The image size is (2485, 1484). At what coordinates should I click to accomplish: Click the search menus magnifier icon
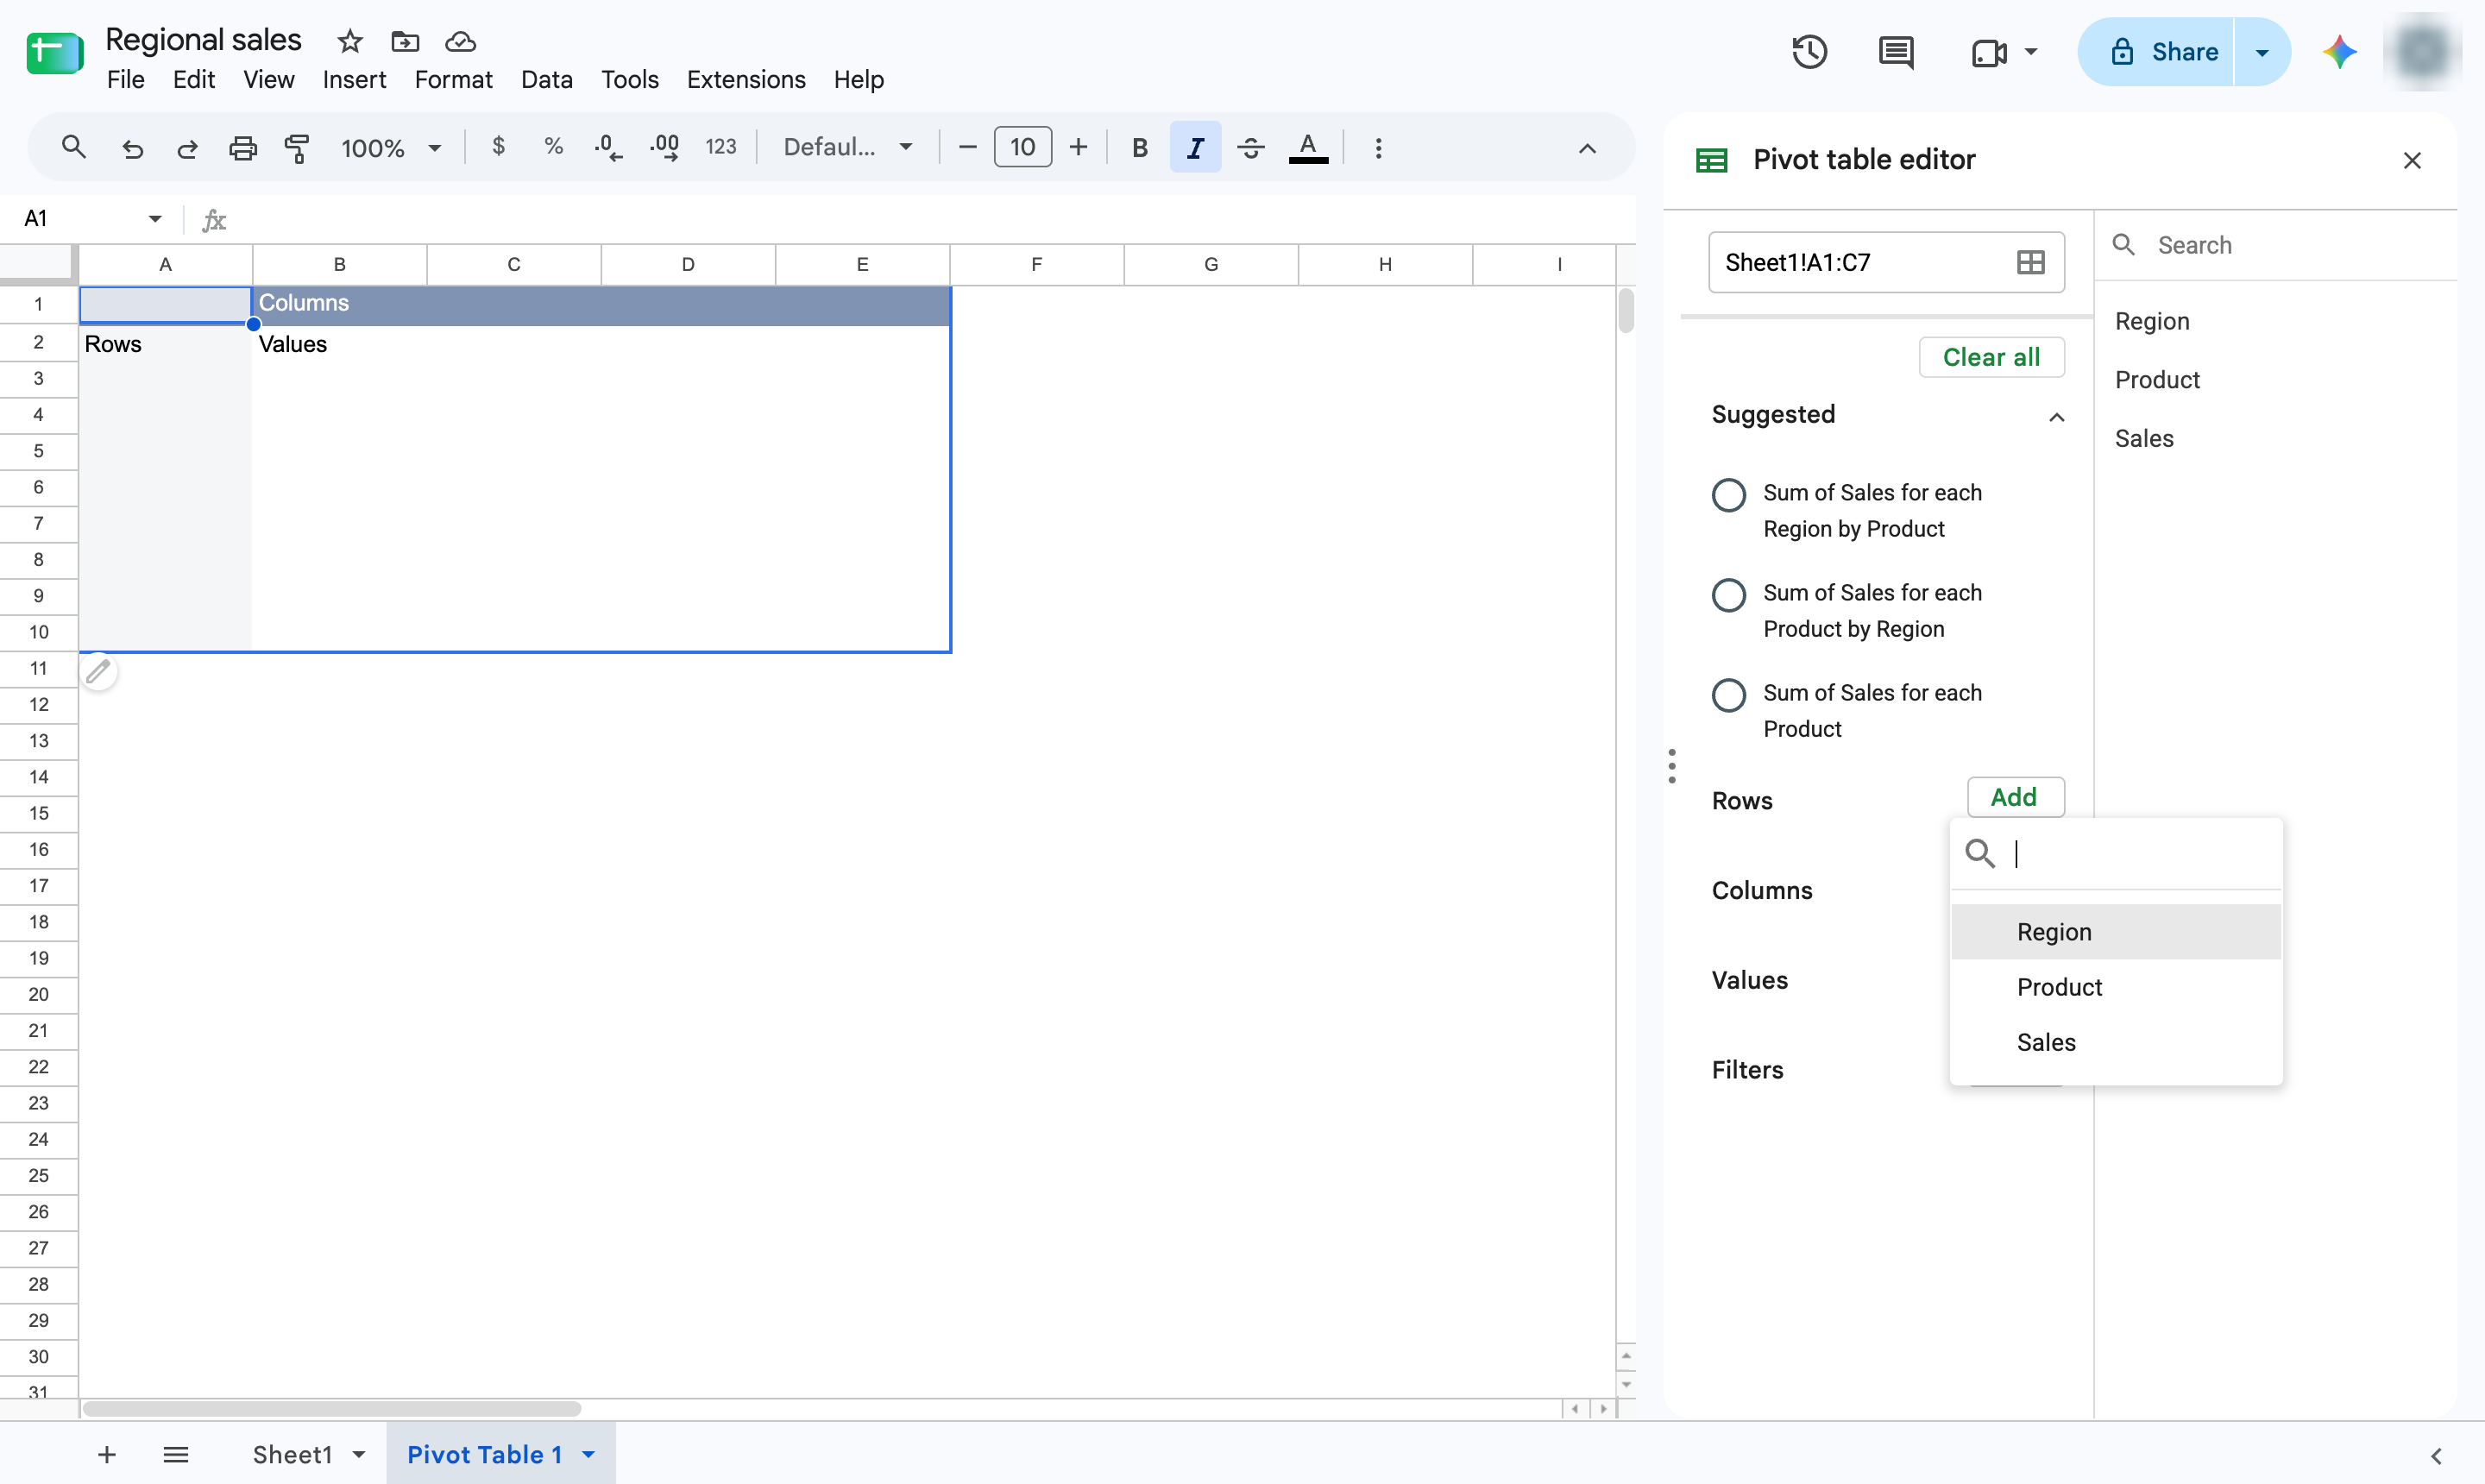pyautogui.click(x=73, y=148)
